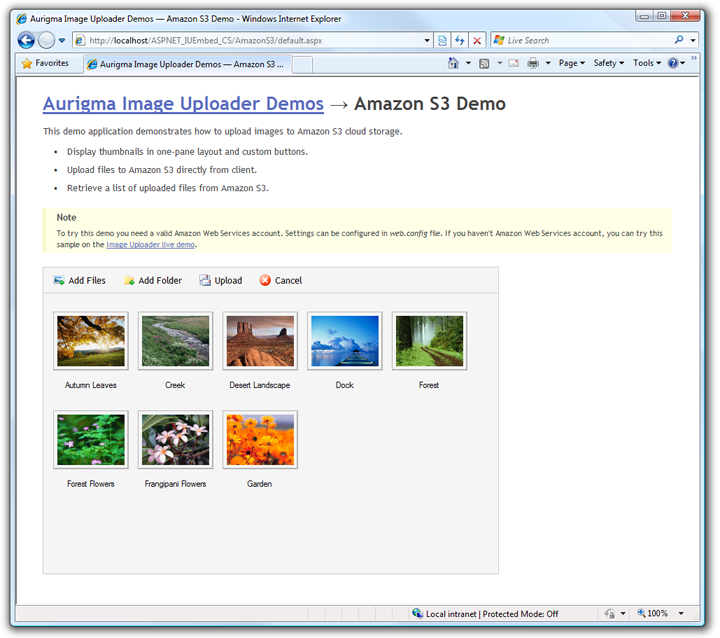Show more command bar items chevron
Viewport: 720px width, 638px height.
pyautogui.click(x=693, y=58)
